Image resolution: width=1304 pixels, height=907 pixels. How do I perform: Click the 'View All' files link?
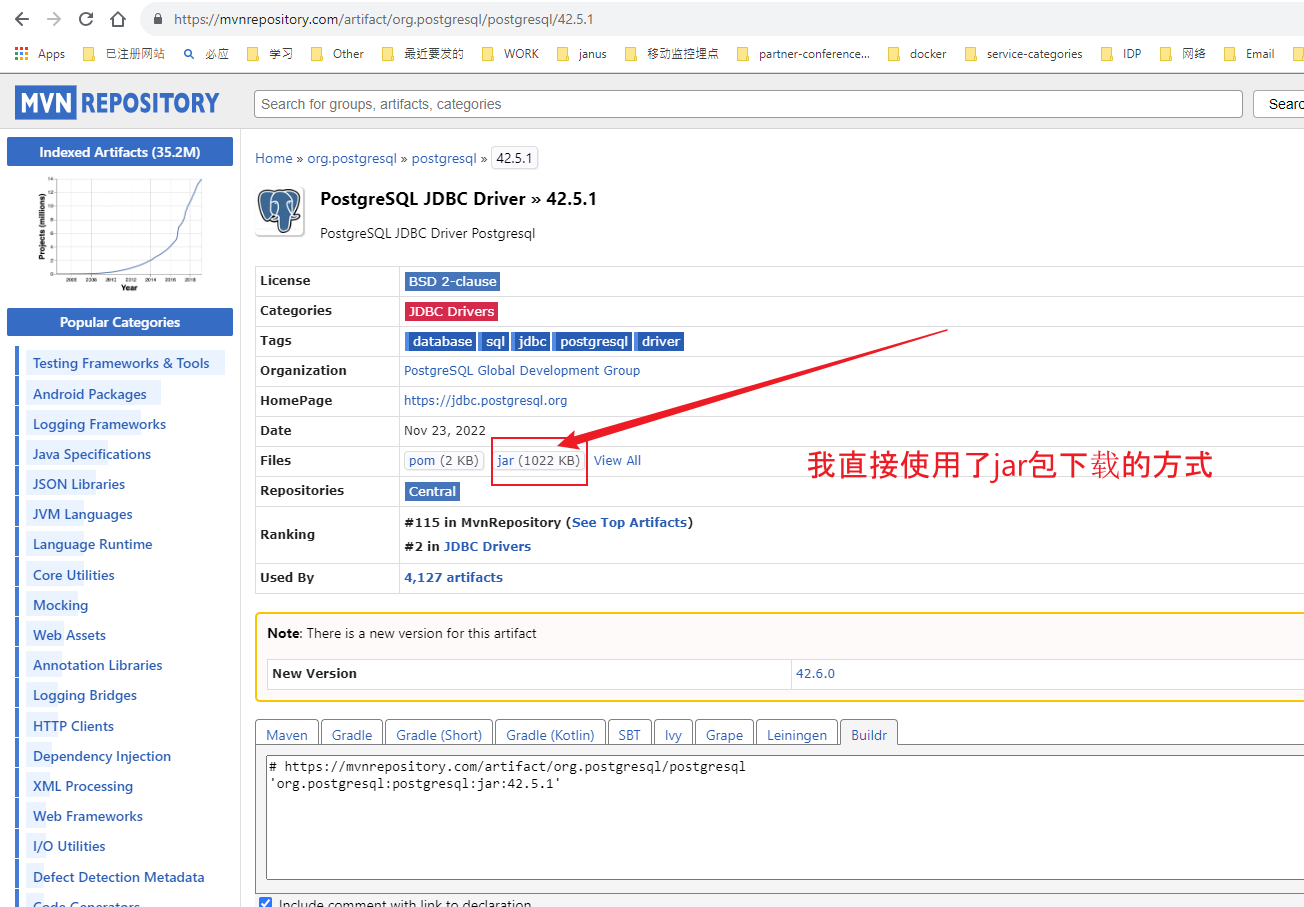click(617, 460)
